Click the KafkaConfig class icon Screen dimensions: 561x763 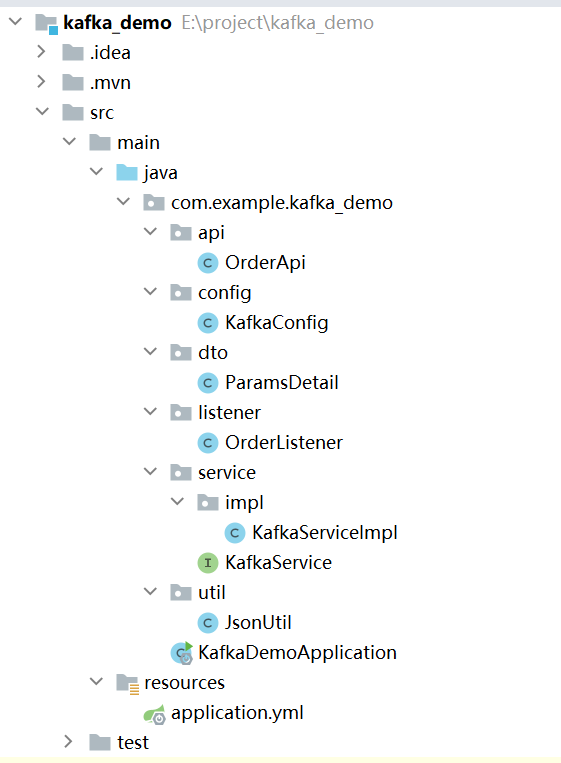coord(208,323)
